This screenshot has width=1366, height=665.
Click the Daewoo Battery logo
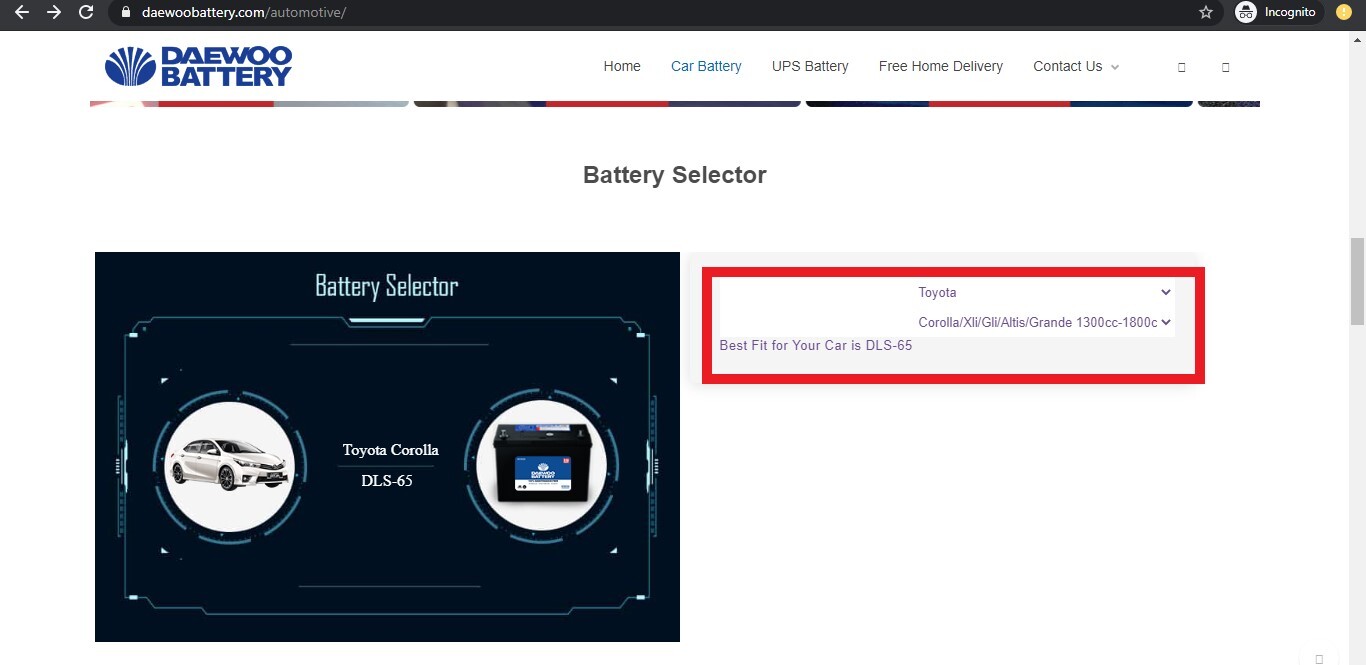(198, 66)
